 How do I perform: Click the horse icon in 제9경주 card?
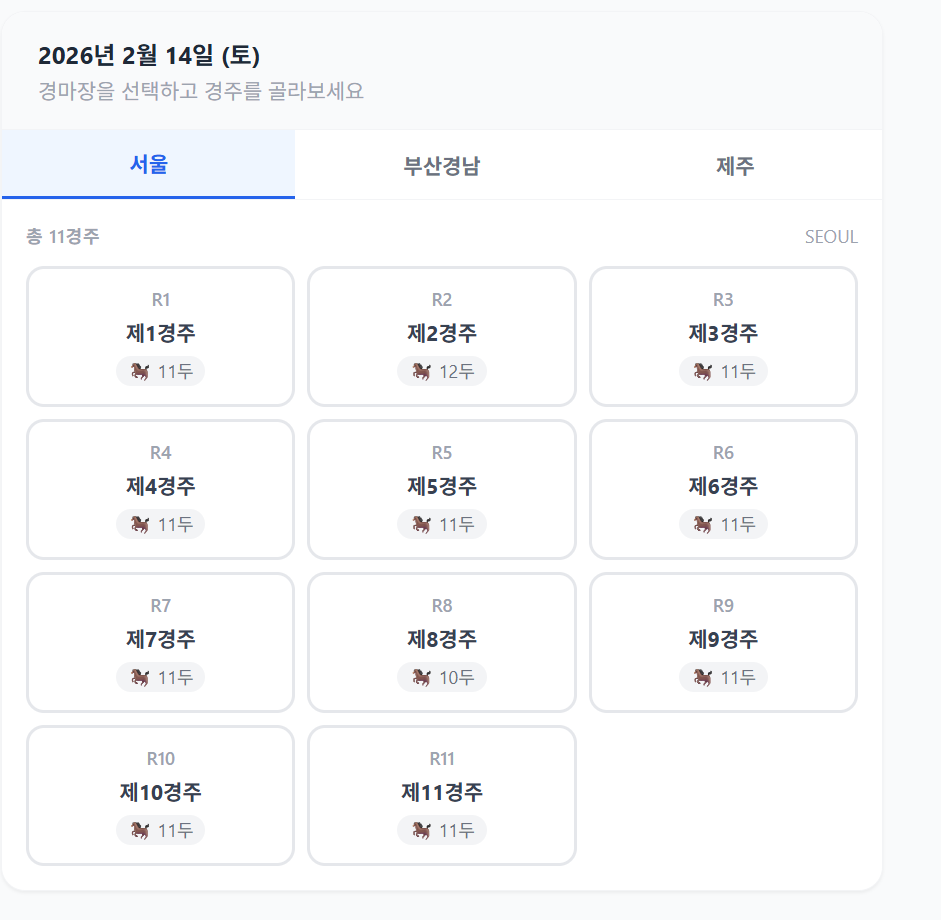[703, 678]
